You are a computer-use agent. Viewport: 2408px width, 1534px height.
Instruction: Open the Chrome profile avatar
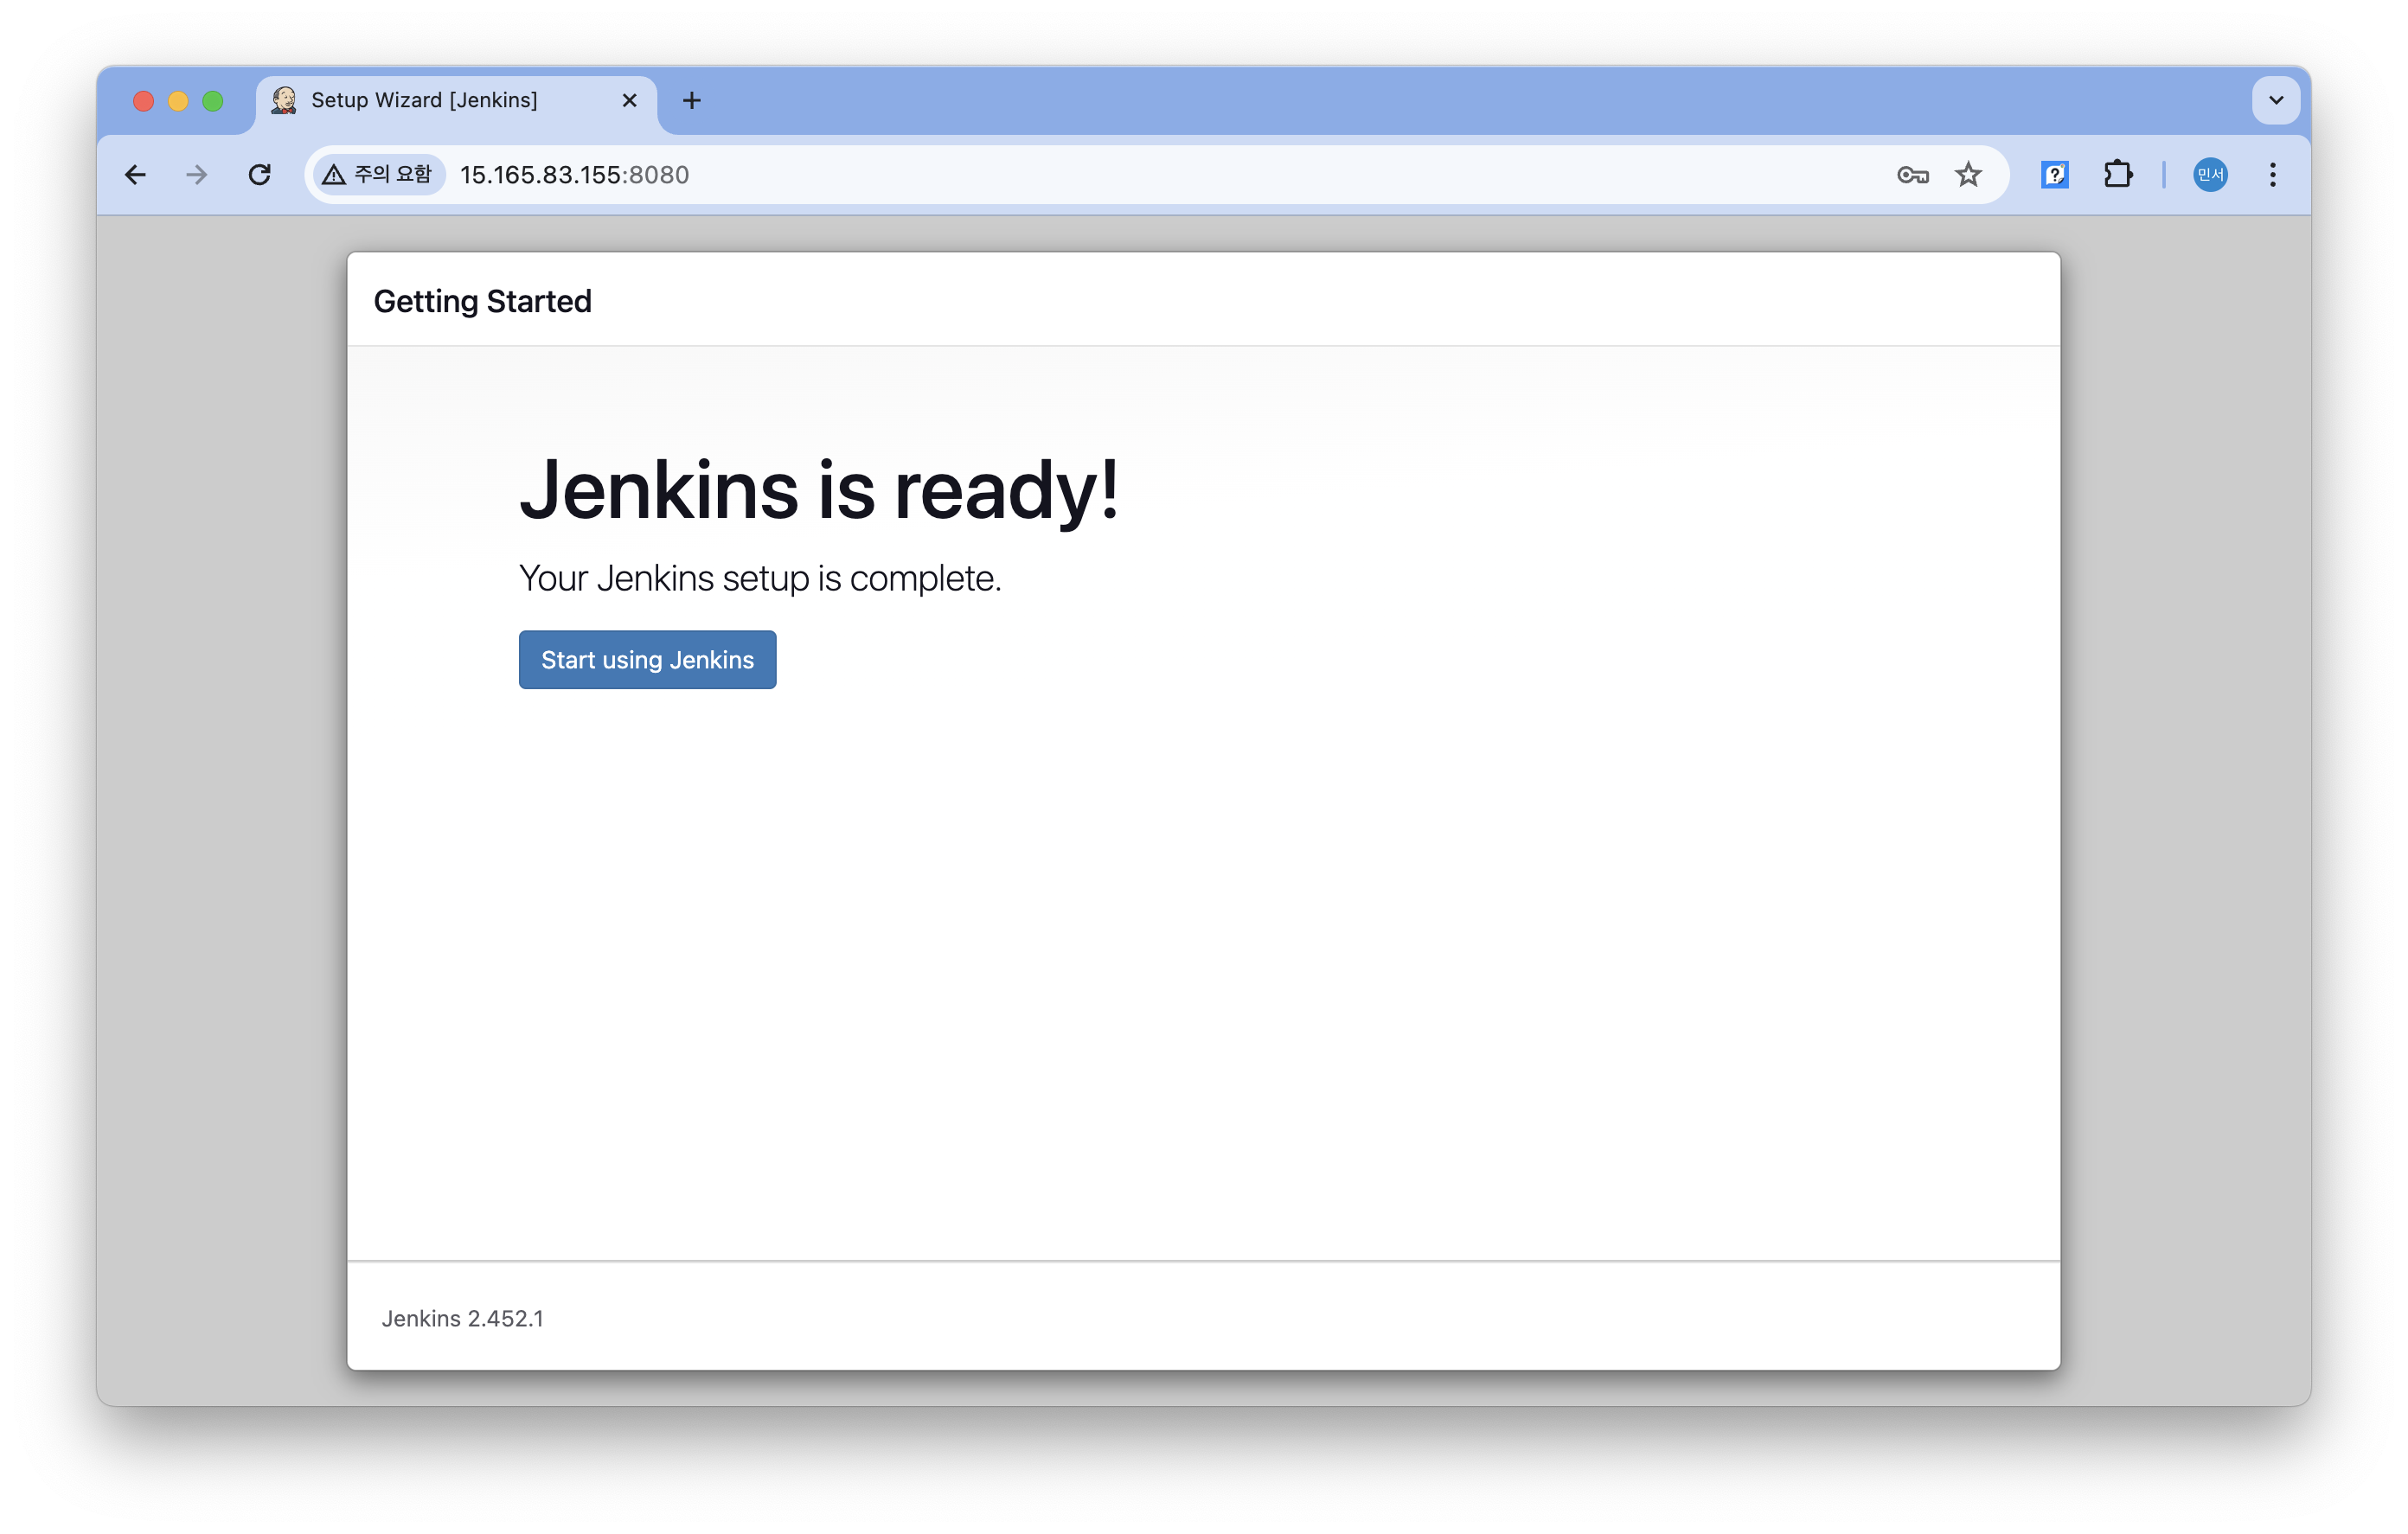[2209, 175]
